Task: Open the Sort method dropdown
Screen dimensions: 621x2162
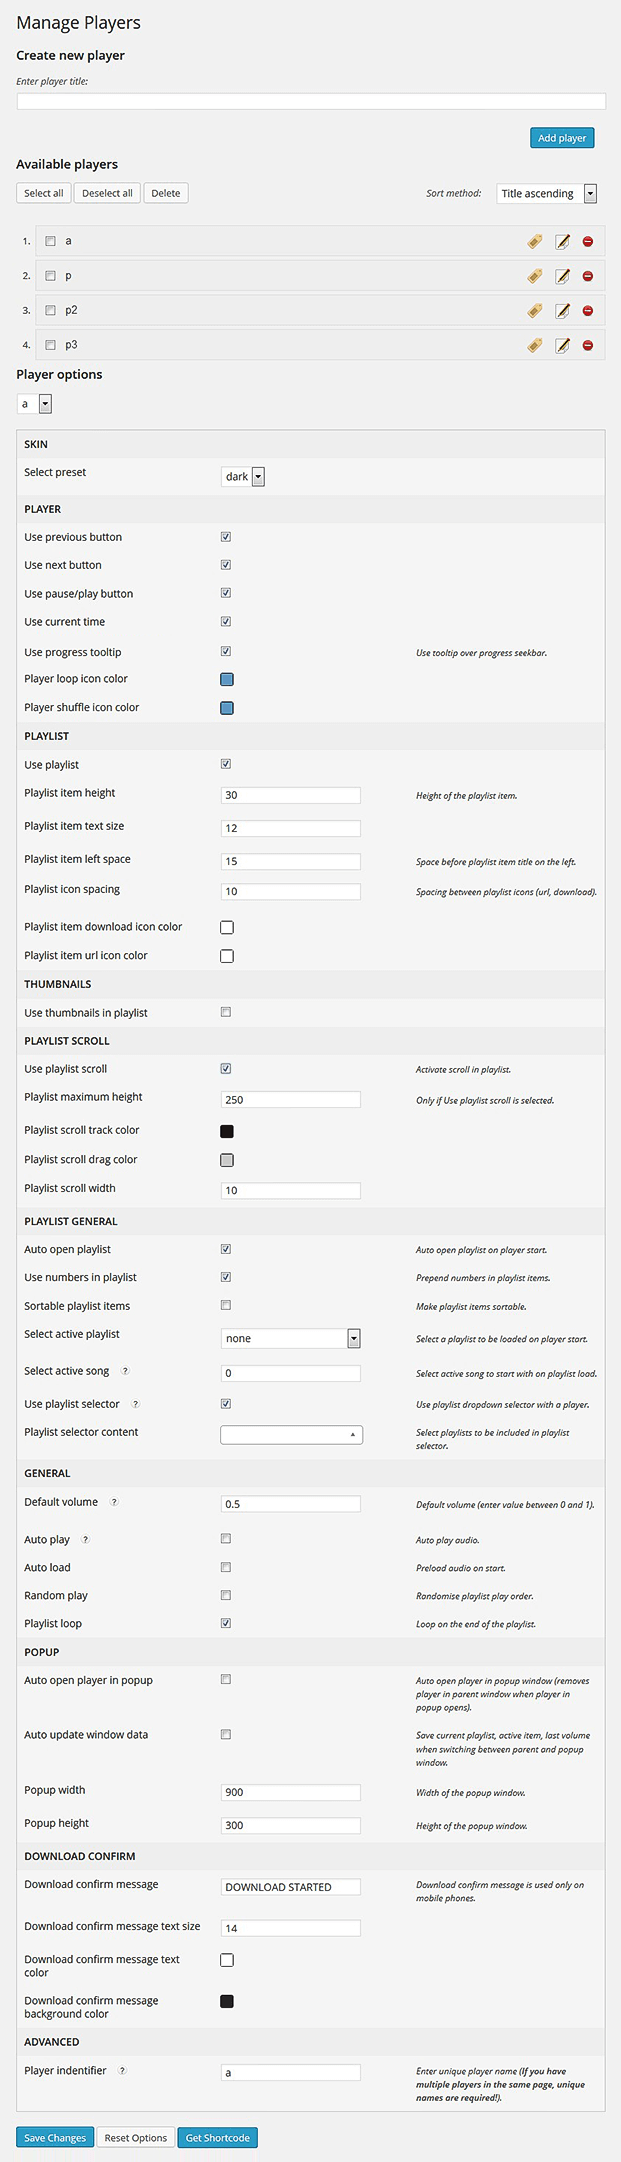Action: 590,193
